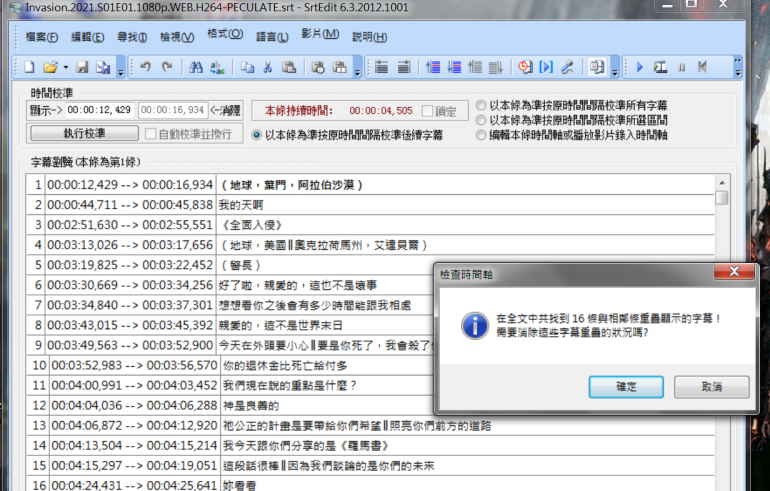The width and height of the screenshot is (770, 491).
Task: Click the paste-special icon next to the clock paste
Action: coord(340,67)
